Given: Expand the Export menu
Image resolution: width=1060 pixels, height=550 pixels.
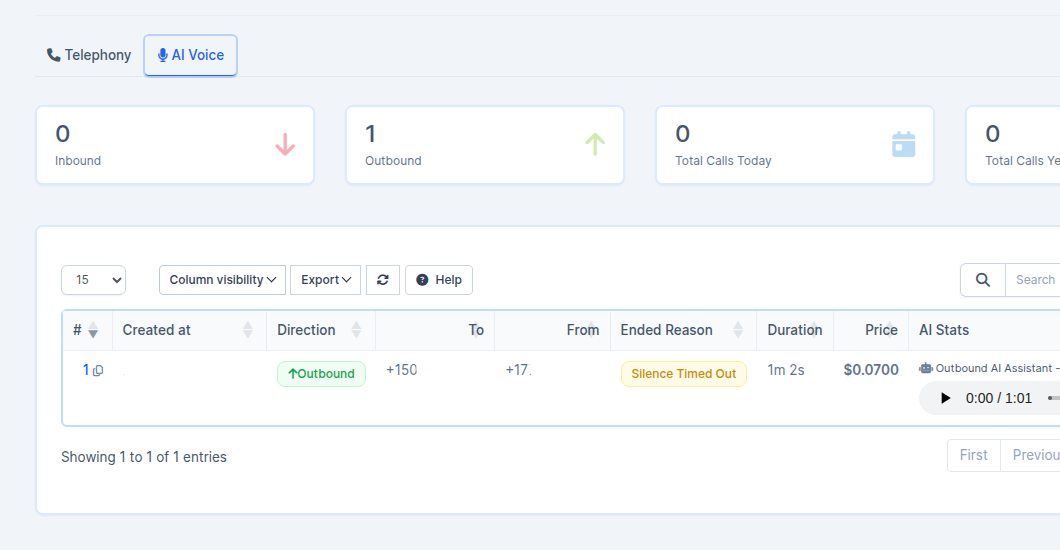Looking at the screenshot, I should click(326, 280).
